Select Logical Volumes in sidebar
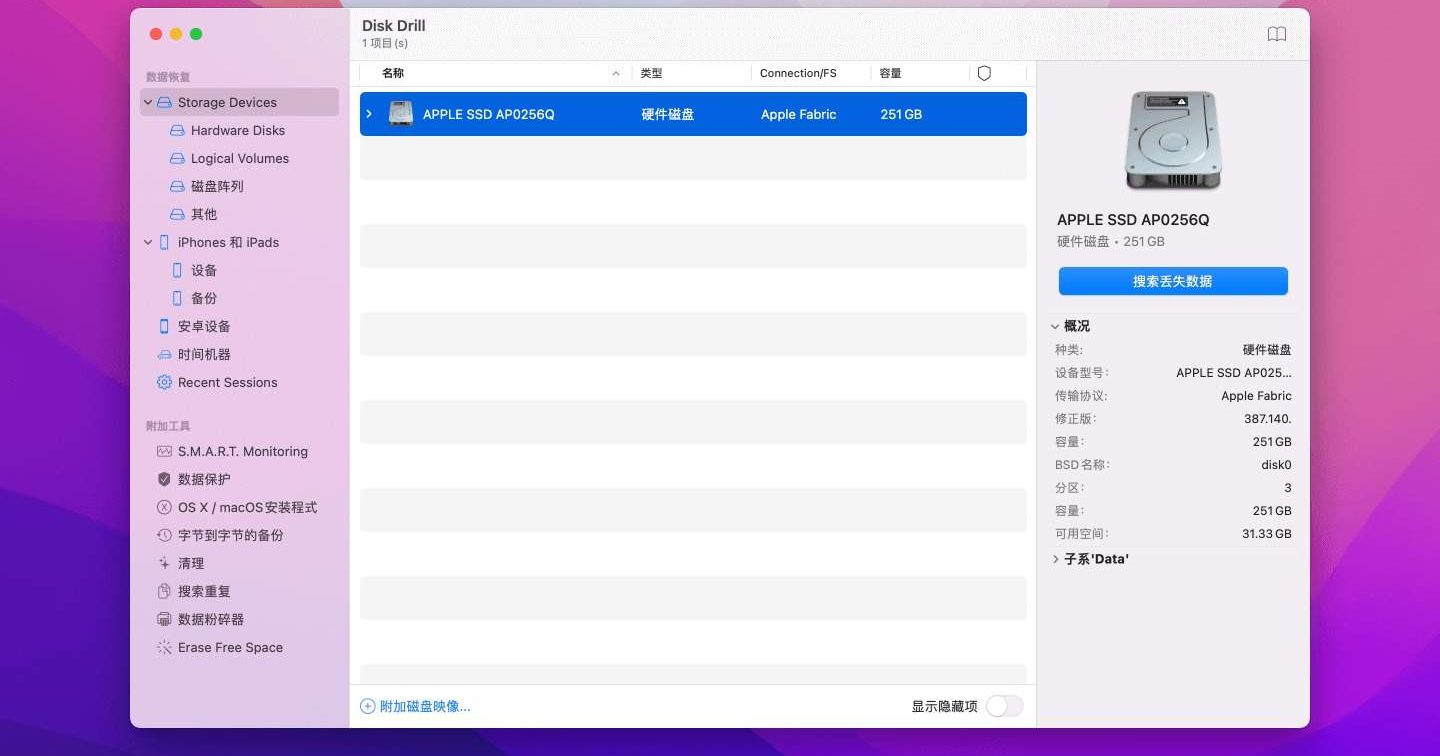 pos(239,158)
